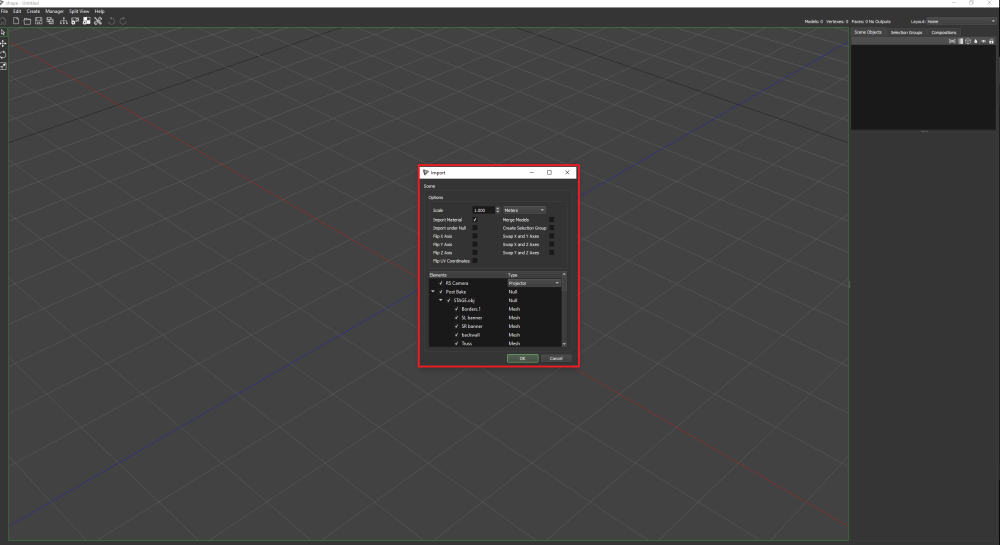Switch to the Scene Objects tab
This screenshot has width=1000, height=545.
tap(868, 33)
